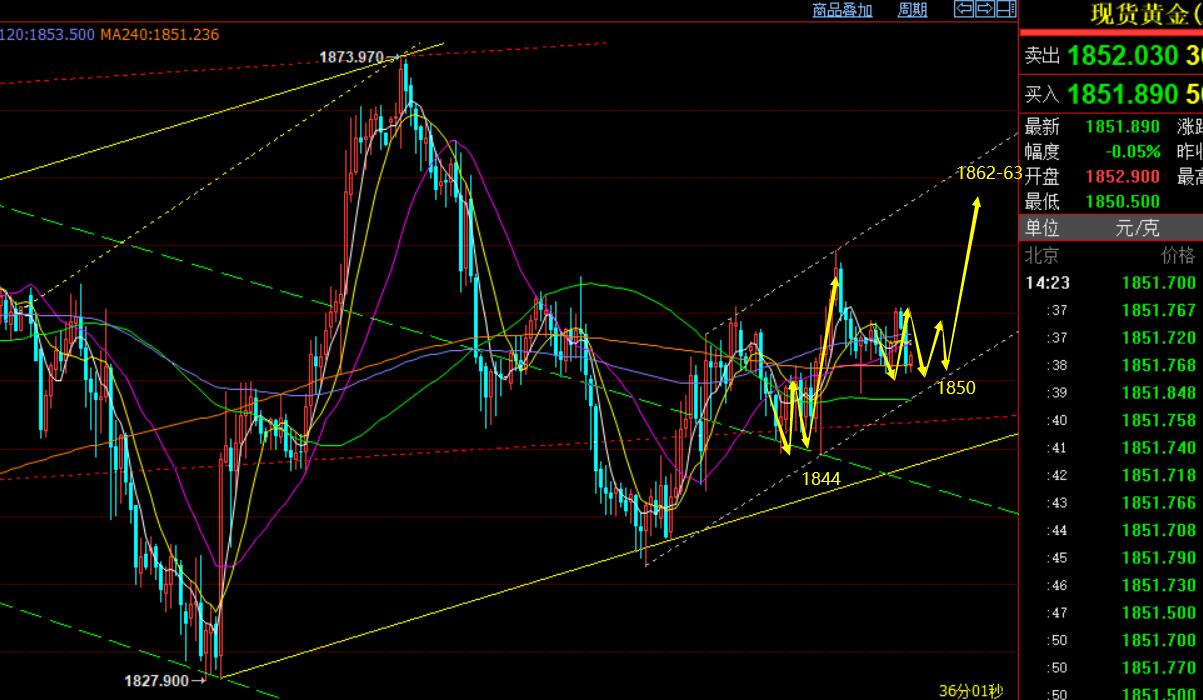Click the 价格 price column header
Image resolution: width=1203 pixels, height=700 pixels.
pos(1178,255)
